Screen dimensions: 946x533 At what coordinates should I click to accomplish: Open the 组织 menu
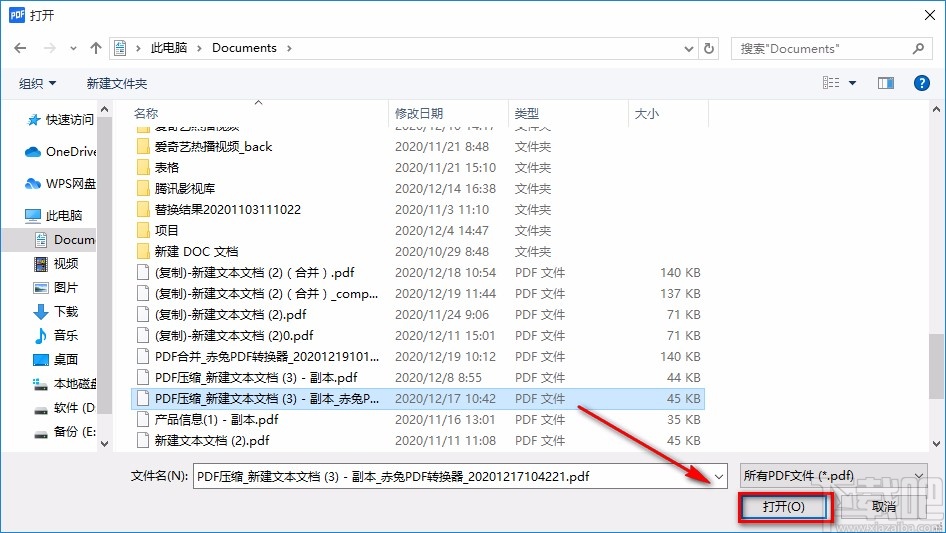tap(37, 83)
